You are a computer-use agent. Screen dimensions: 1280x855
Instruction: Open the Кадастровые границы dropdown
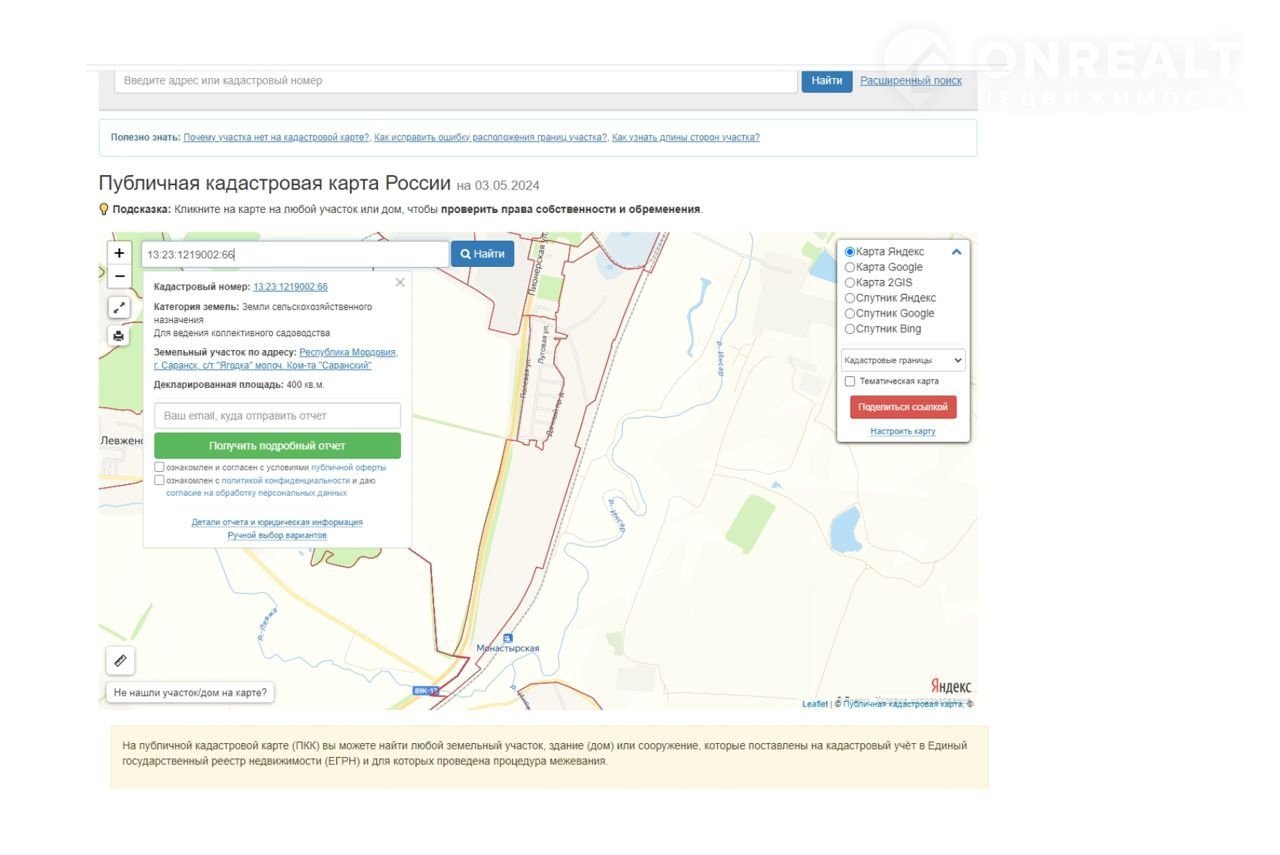pos(902,360)
